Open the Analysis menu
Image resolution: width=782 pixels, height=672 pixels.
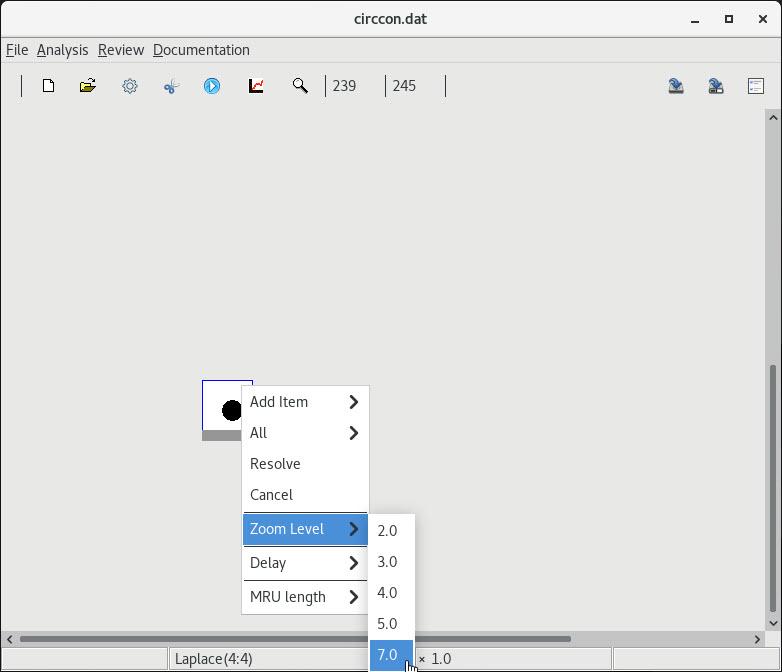pos(62,50)
